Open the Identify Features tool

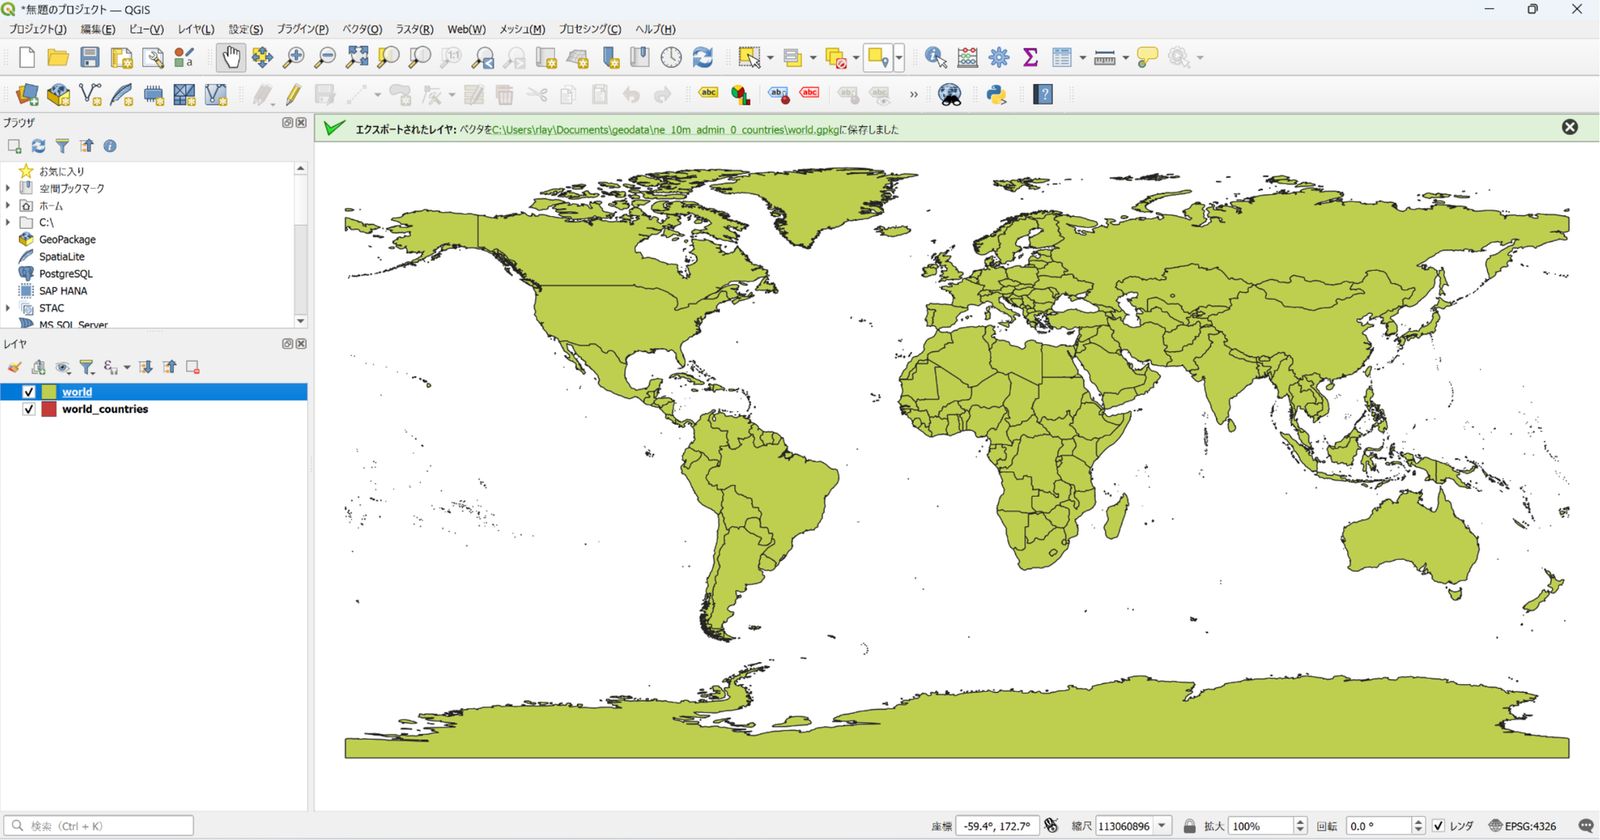(x=935, y=57)
